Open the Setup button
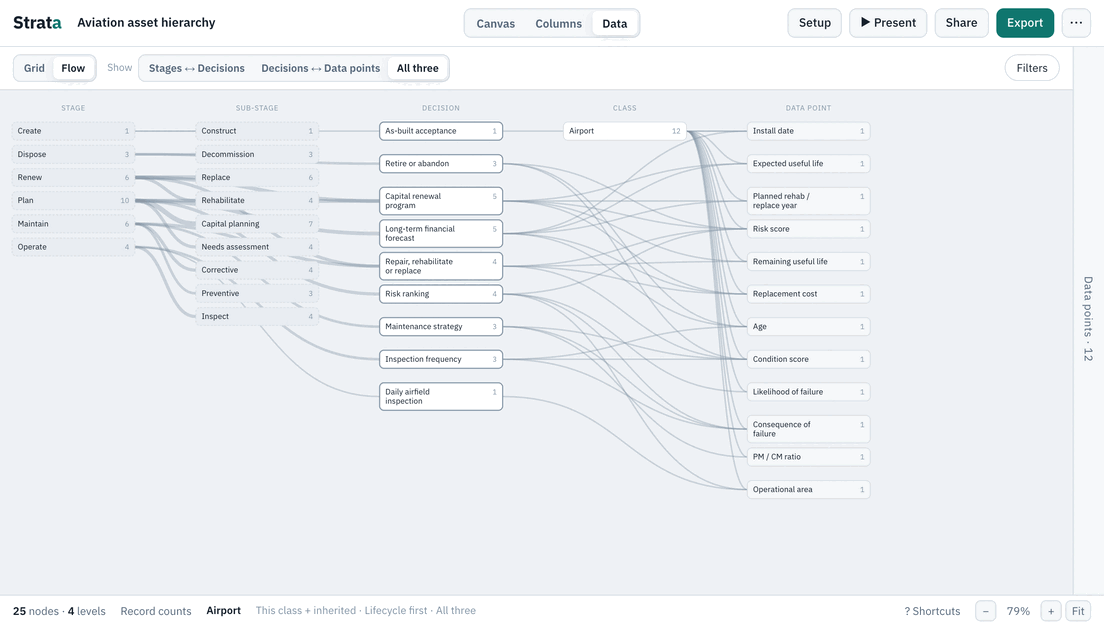Screen dimensions: 1104x626 [815, 23]
